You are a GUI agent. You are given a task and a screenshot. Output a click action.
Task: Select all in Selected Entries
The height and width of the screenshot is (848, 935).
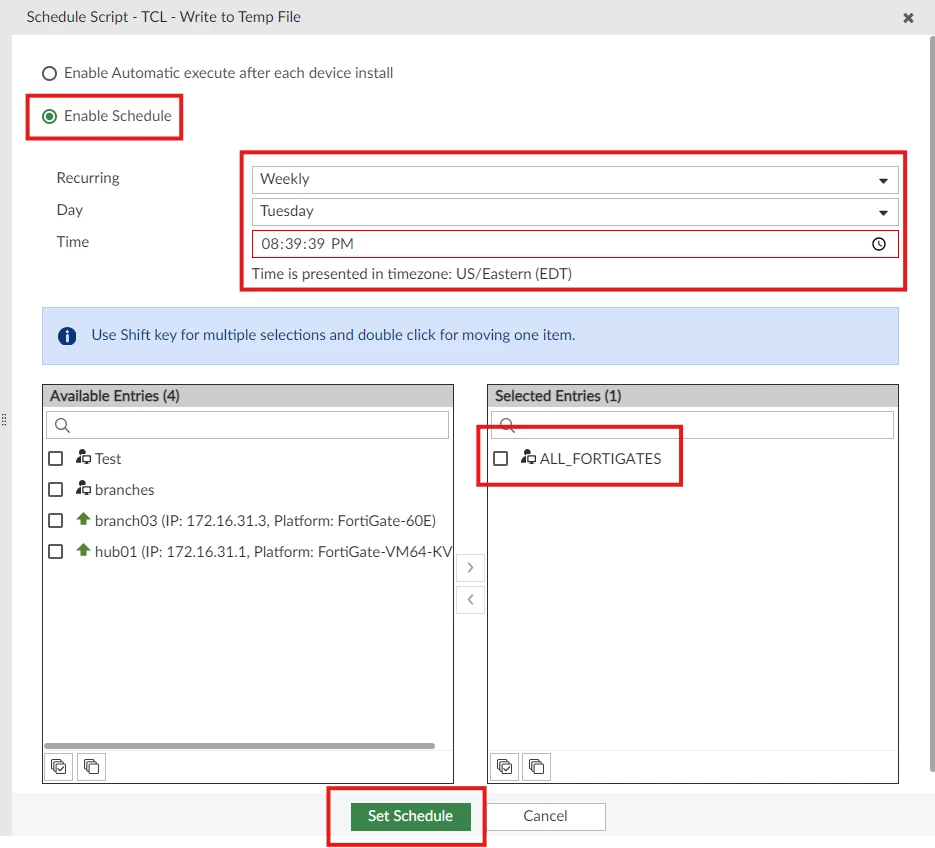pos(504,767)
